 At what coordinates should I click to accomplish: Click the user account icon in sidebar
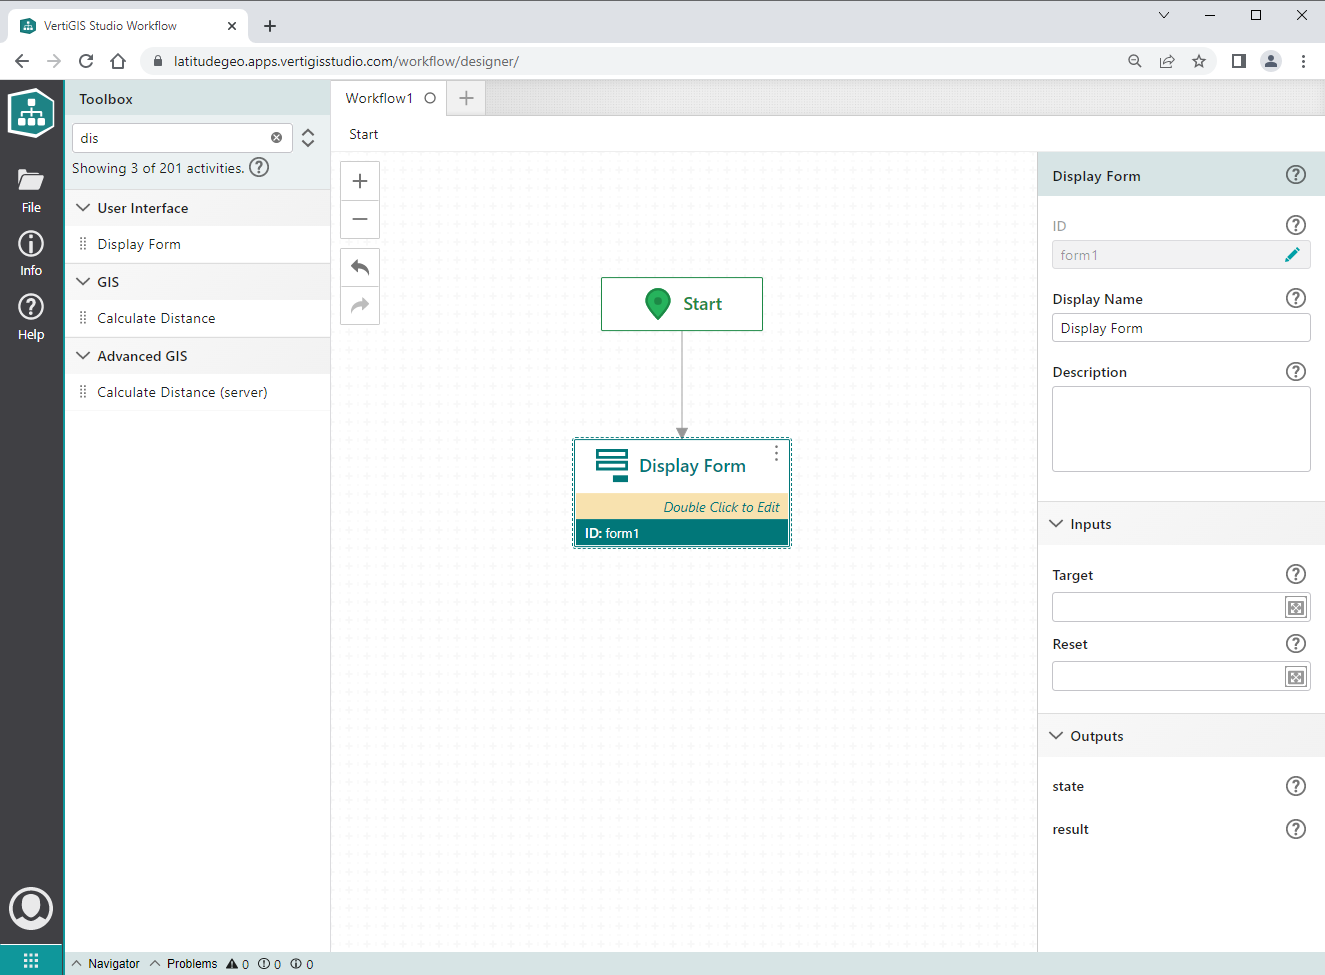point(31,908)
